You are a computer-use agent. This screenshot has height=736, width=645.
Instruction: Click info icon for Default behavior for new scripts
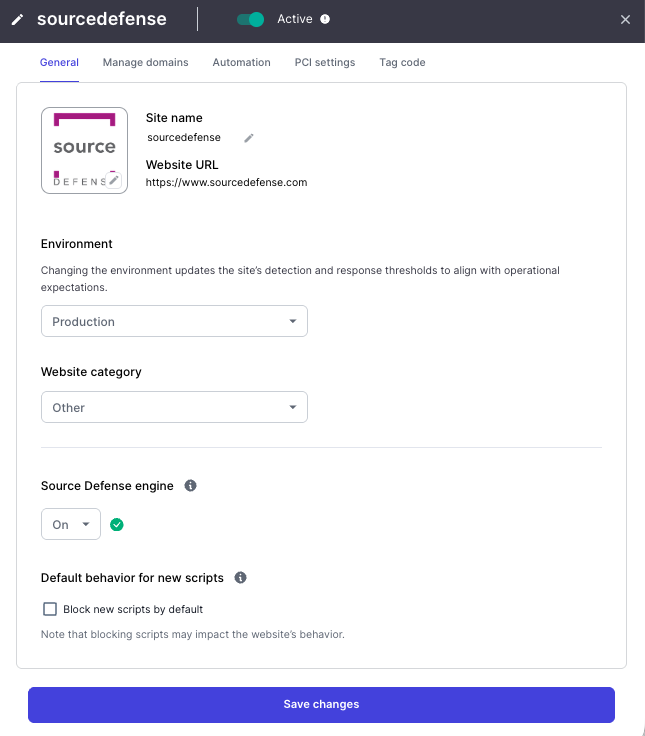pos(240,578)
